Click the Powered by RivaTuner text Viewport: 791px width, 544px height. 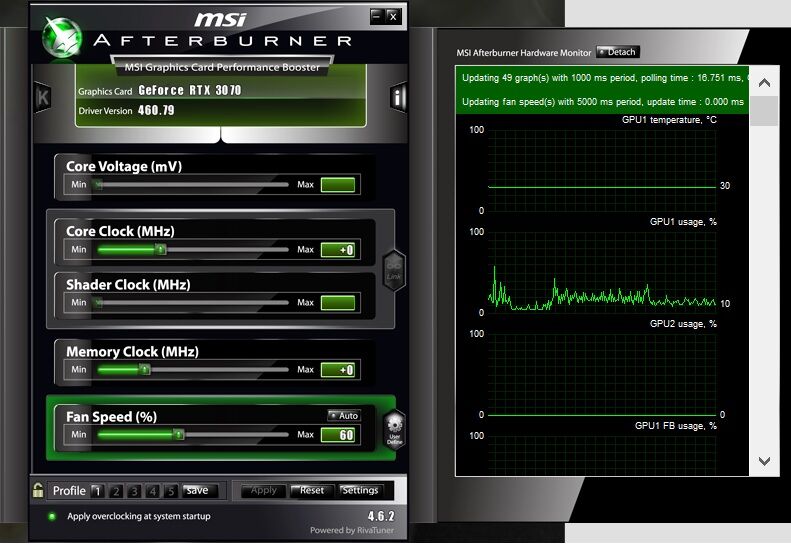coord(352,530)
